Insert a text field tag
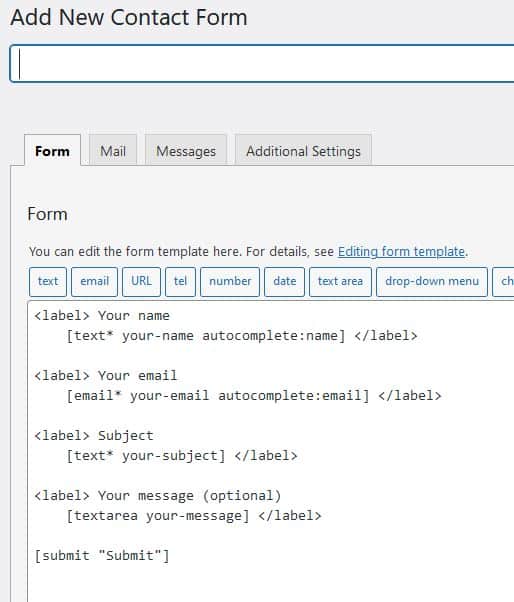This screenshot has width=514, height=602. click(48, 281)
